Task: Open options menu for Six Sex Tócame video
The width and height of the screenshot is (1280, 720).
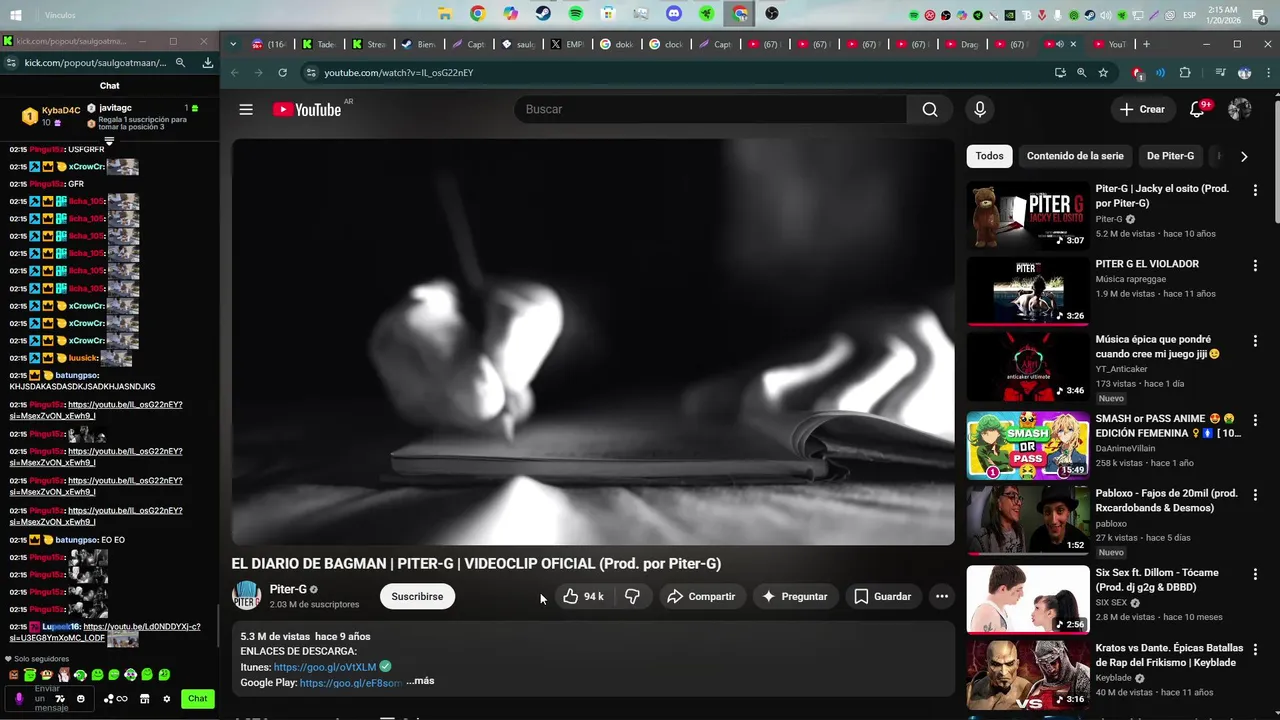Action: click(1255, 574)
